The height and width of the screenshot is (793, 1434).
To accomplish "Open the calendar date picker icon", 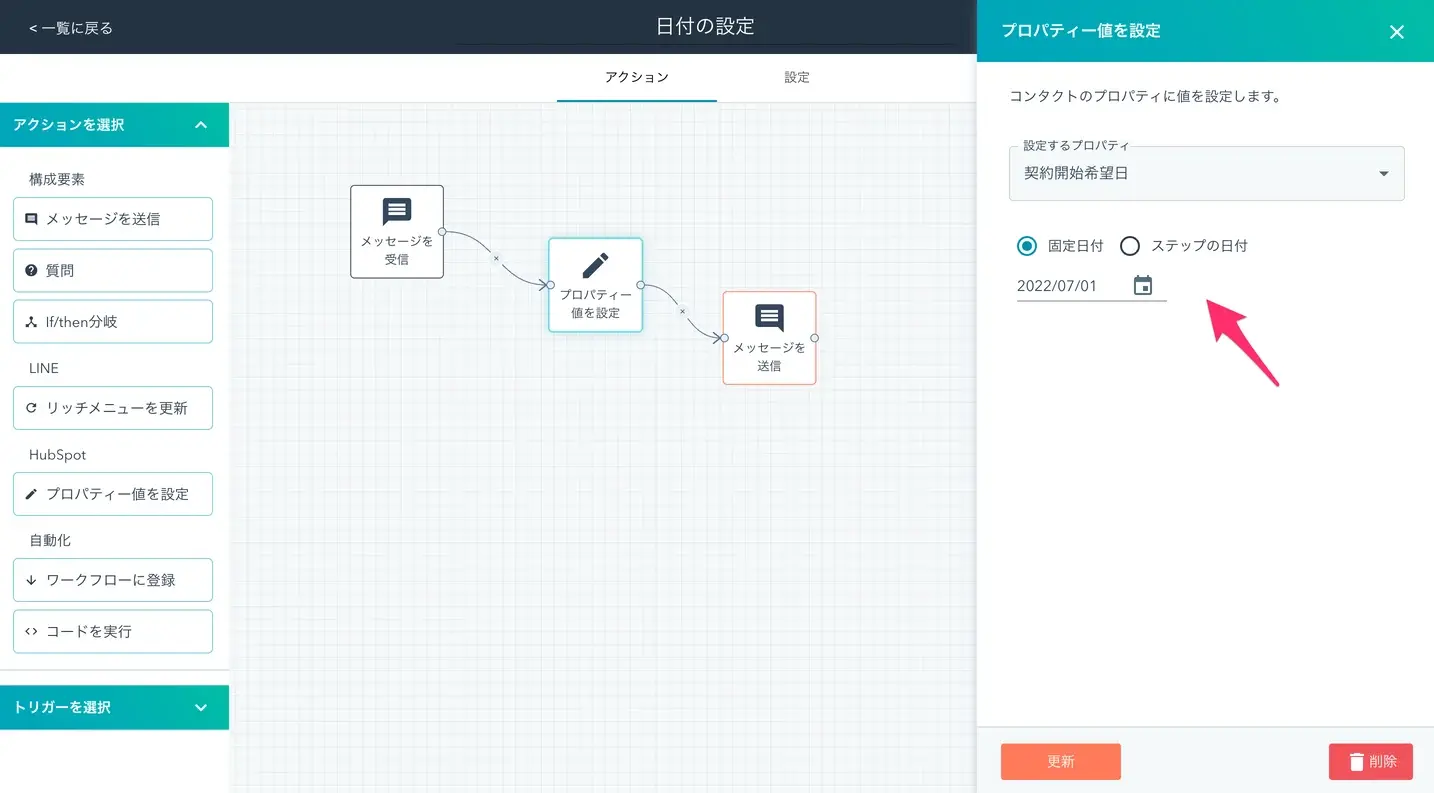I will pos(1143,286).
